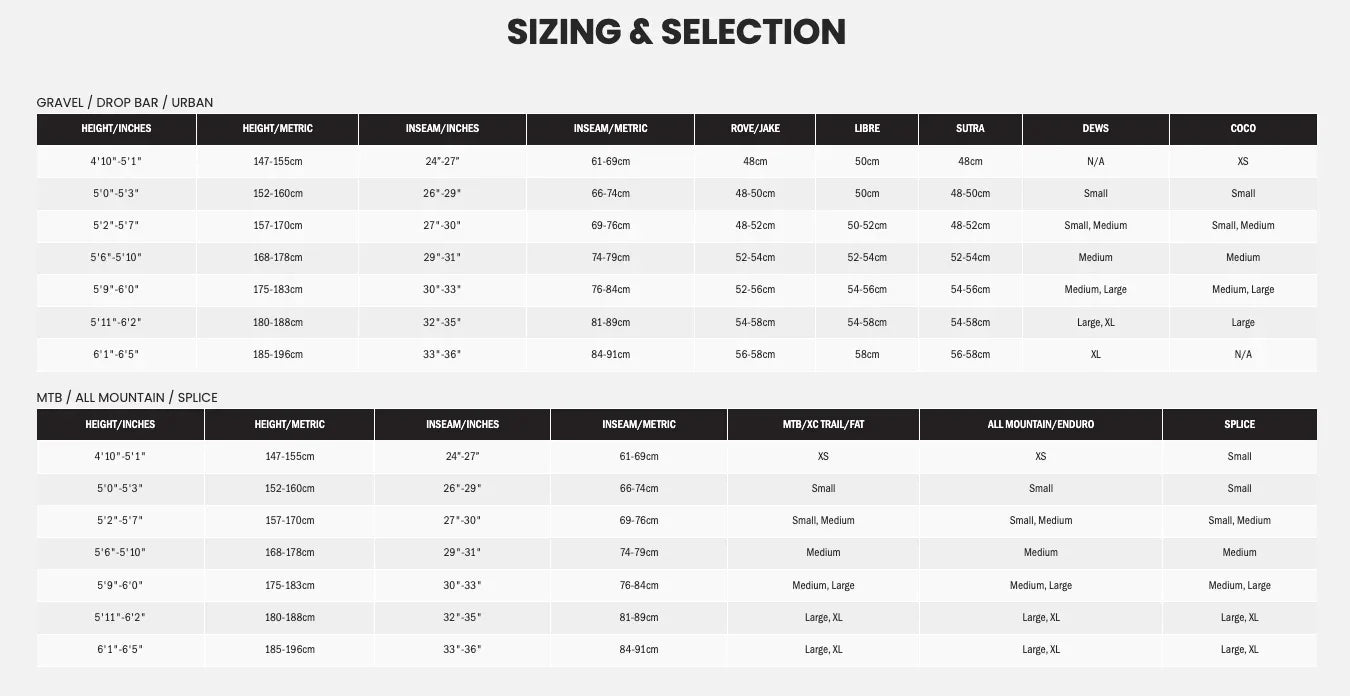Click the MTB/XC TRAIL/FAT column header
Viewport: 1350px width, 696px height.
click(823, 424)
